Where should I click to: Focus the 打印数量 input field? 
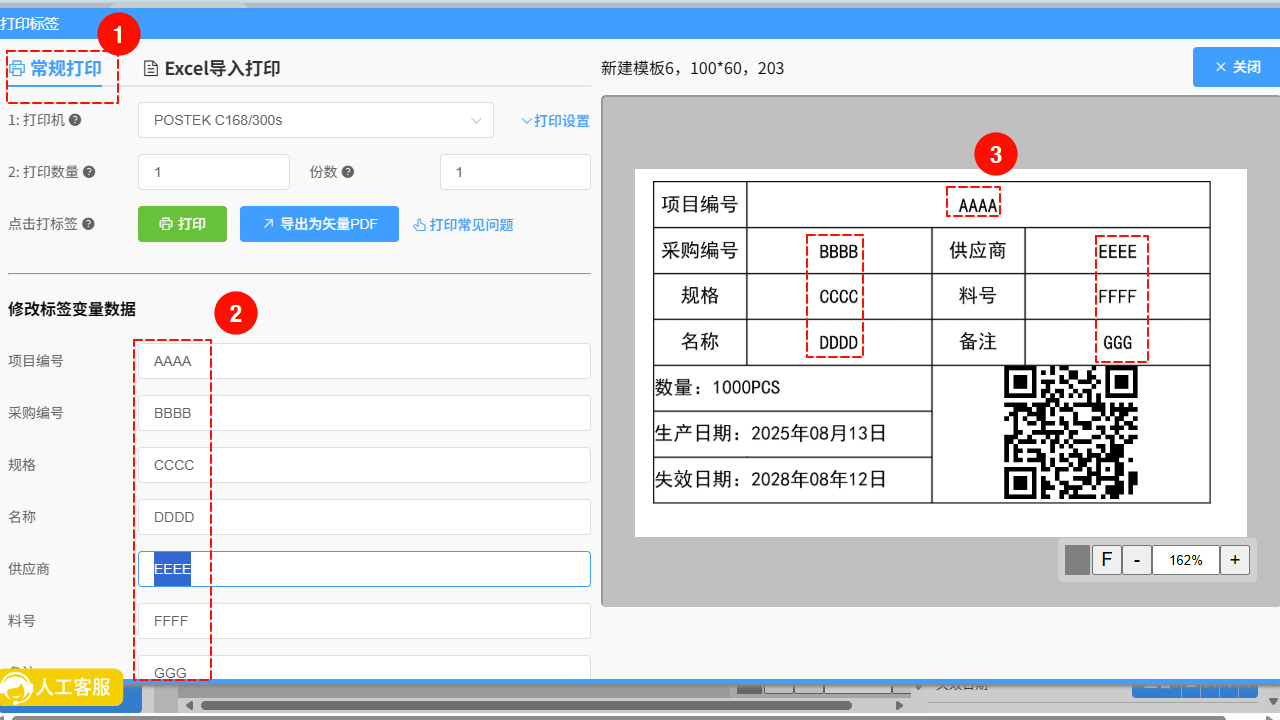[x=214, y=172]
